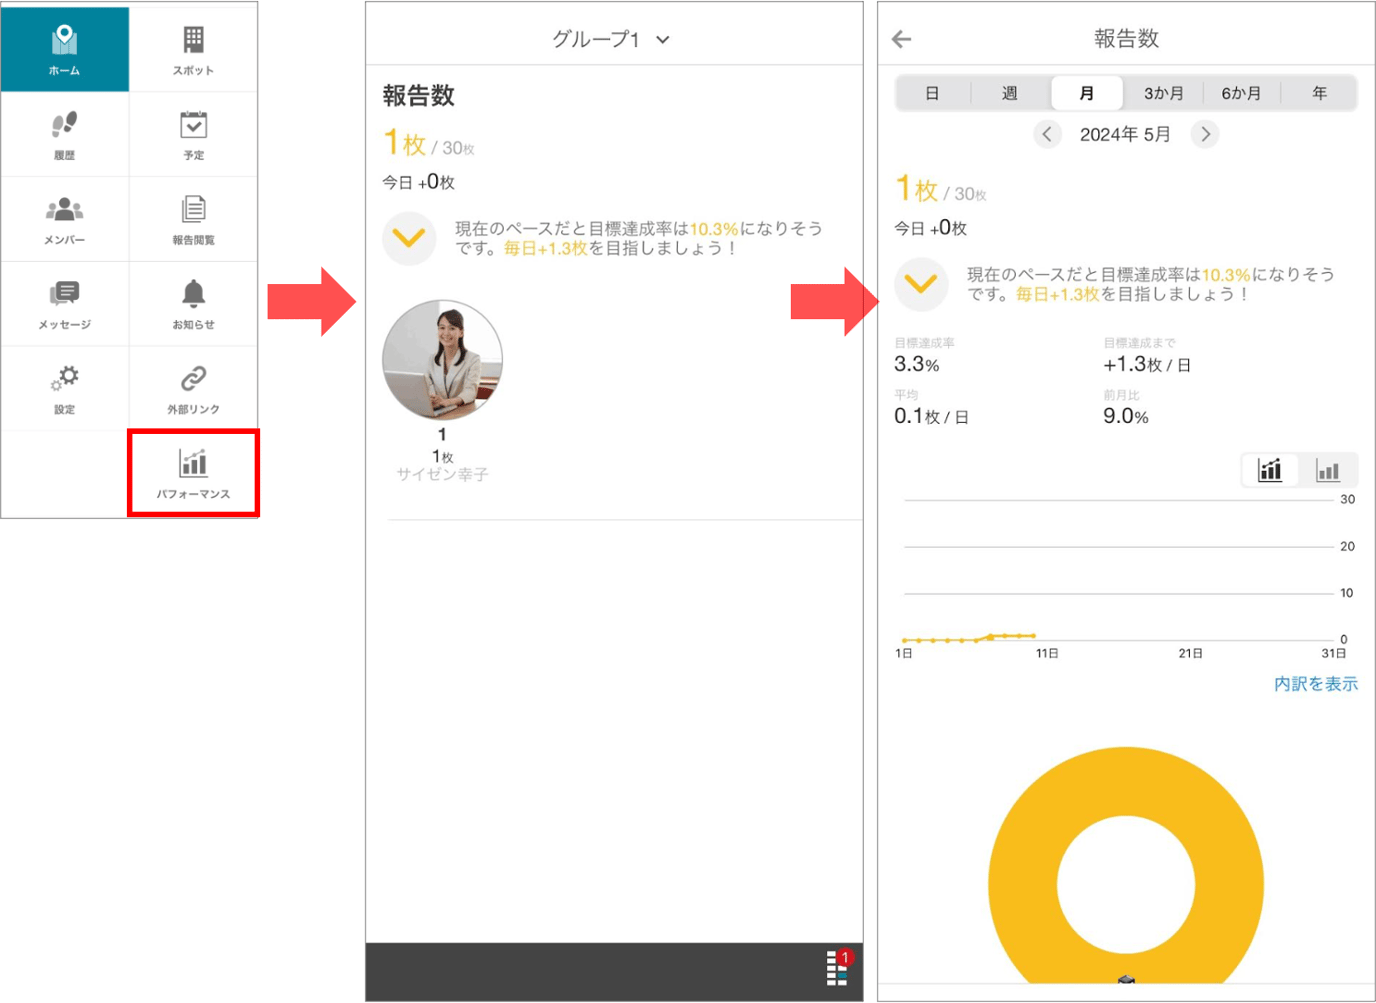
Task: Switch chart to bar graph view
Action: [x=1328, y=470]
